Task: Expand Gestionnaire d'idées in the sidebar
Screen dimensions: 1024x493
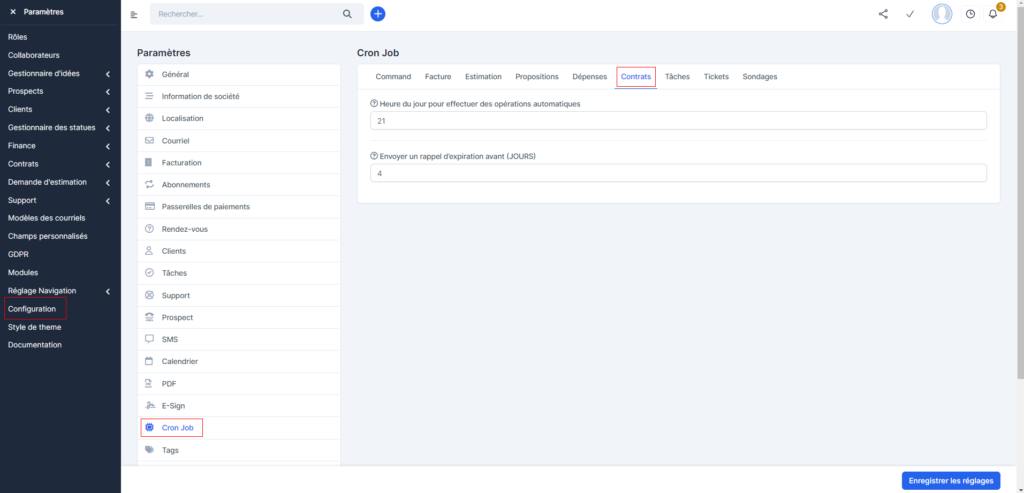Action: click(x=108, y=74)
